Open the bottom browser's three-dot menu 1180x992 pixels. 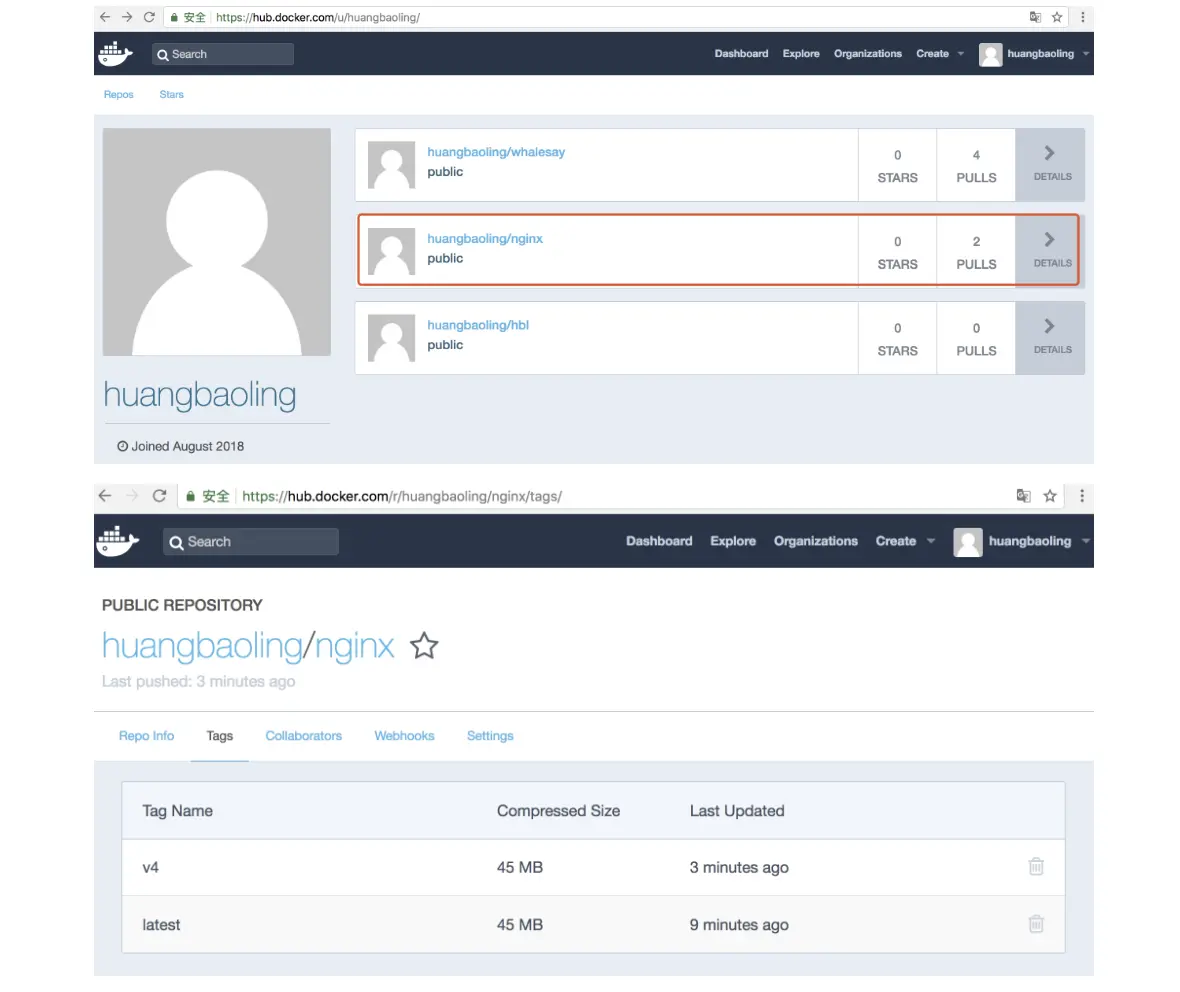click(1082, 495)
